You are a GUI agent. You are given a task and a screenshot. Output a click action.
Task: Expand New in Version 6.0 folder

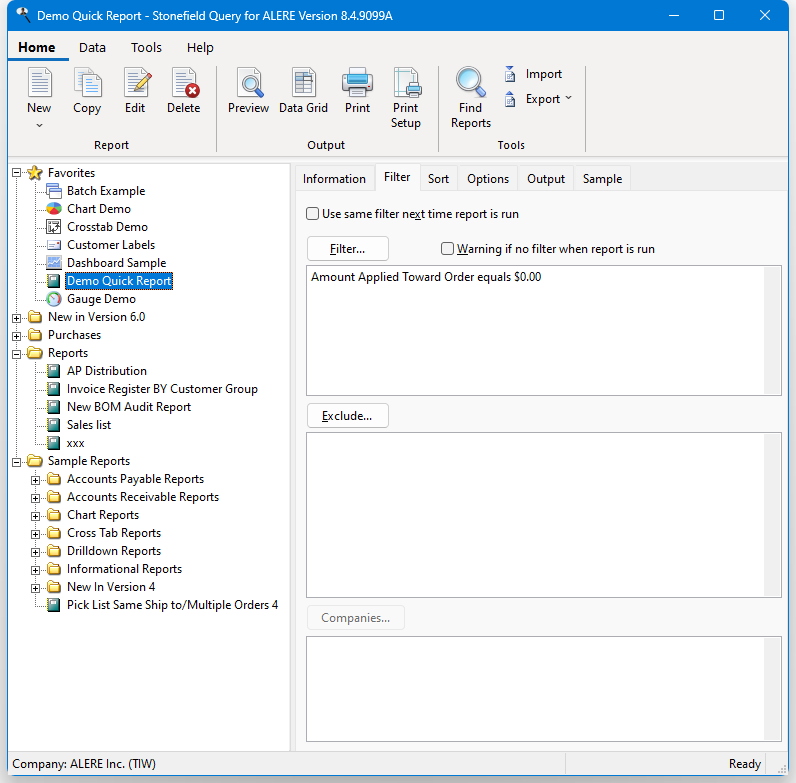tap(17, 318)
